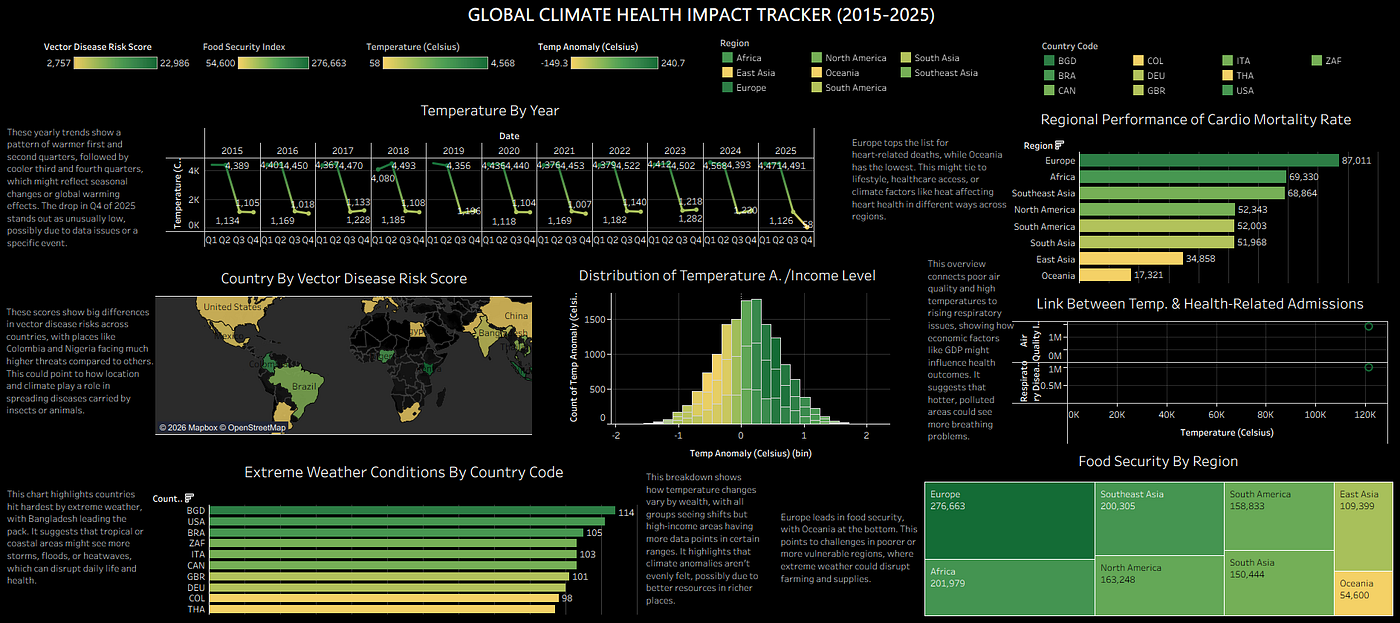Click the Air Quality scatter point
The height and width of the screenshot is (623, 1400).
(x=1368, y=327)
